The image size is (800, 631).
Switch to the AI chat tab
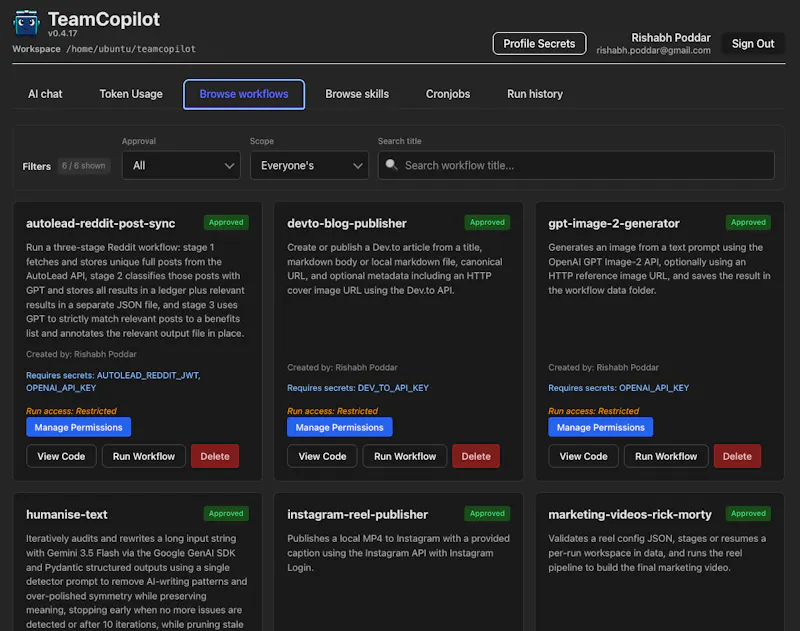45,94
